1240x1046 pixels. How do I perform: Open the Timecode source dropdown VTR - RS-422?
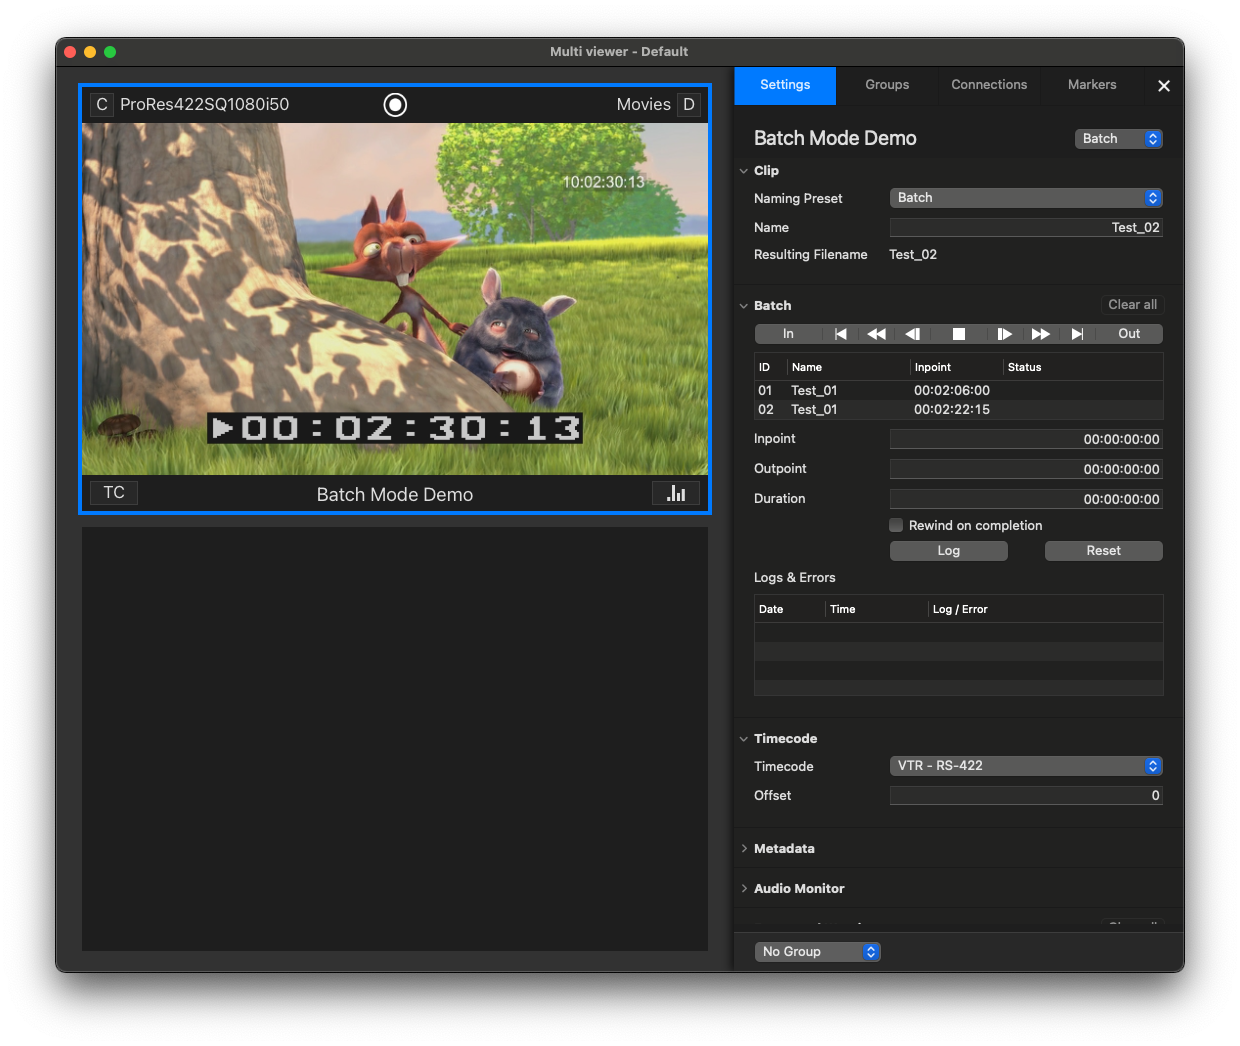[1026, 766]
